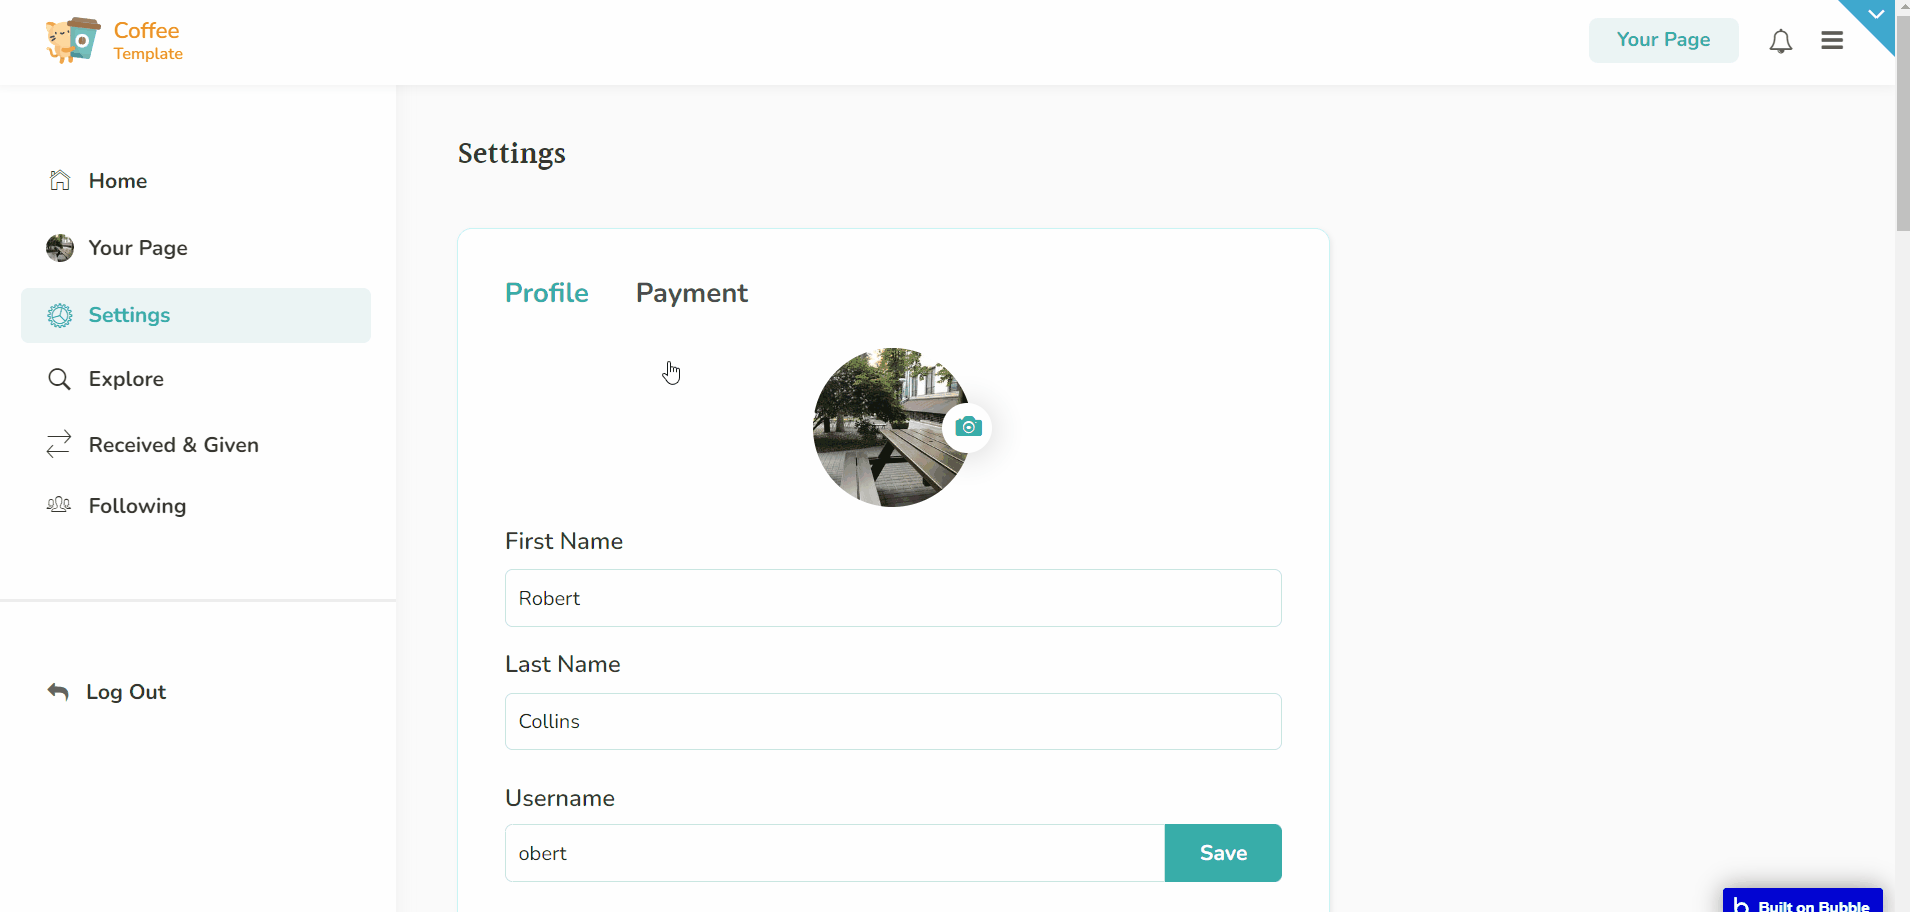Click the camera icon to change photo

point(967,427)
